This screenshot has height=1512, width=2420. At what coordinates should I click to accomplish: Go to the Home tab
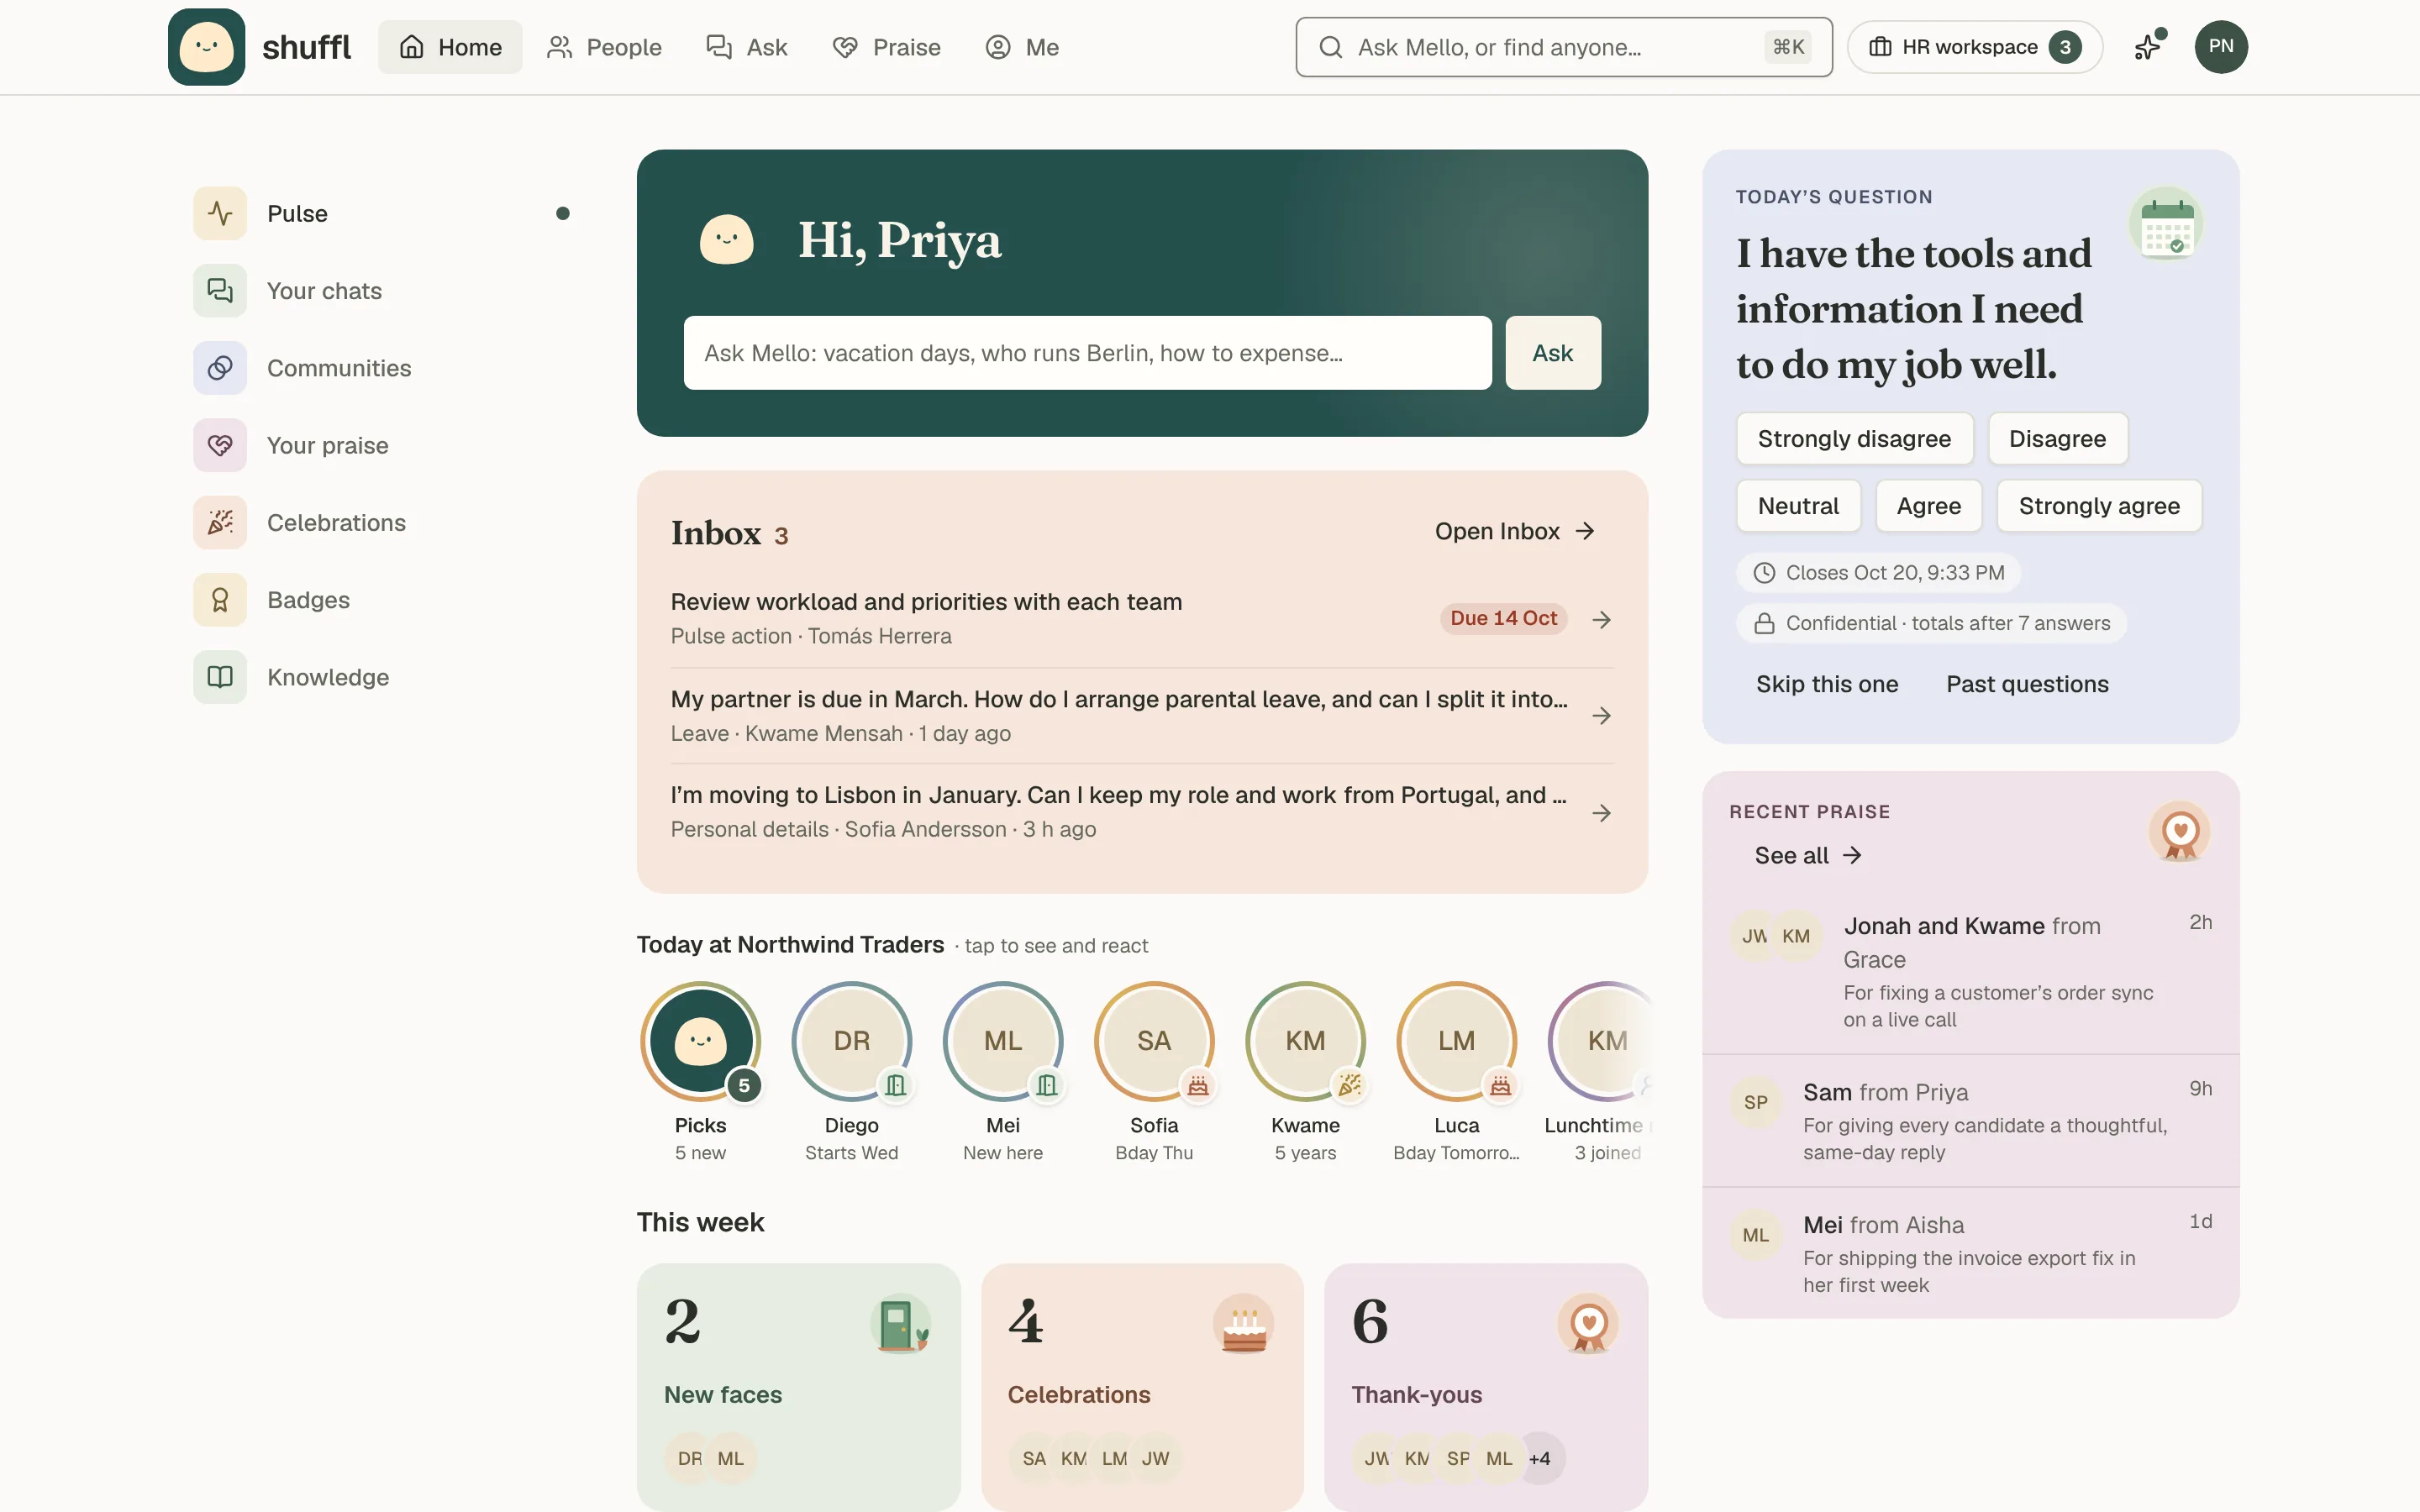450,47
